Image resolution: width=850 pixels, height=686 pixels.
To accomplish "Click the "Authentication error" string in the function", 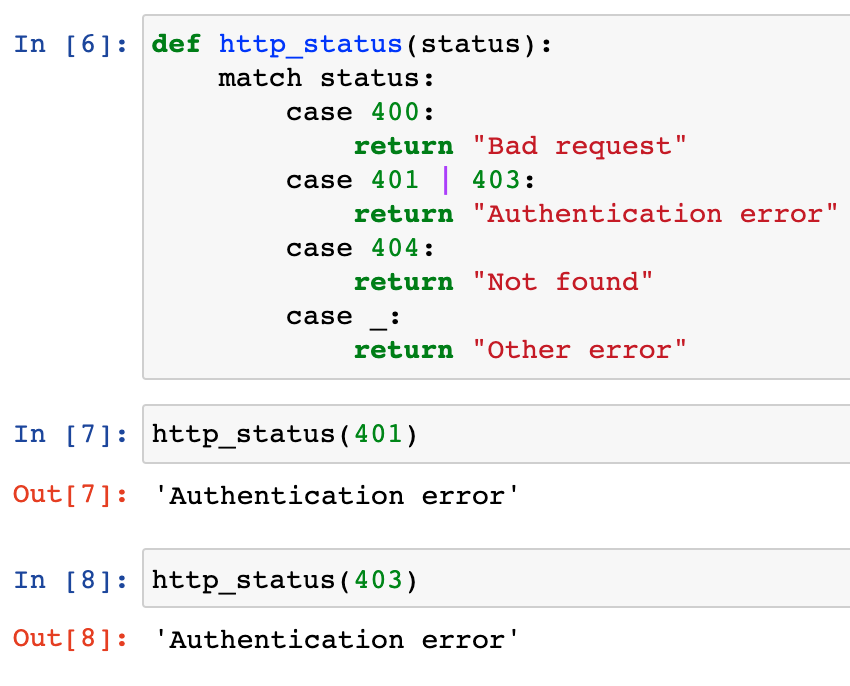I will [x=655, y=215].
